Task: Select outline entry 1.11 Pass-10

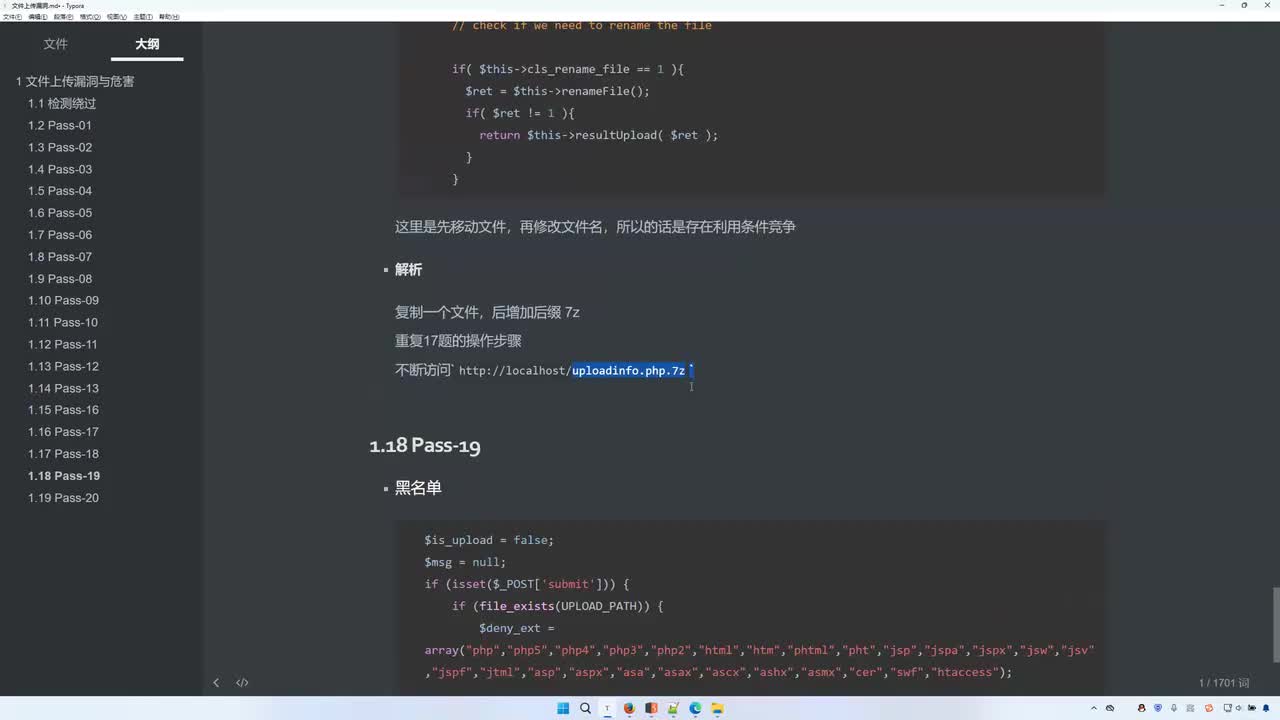Action: click(x=63, y=323)
